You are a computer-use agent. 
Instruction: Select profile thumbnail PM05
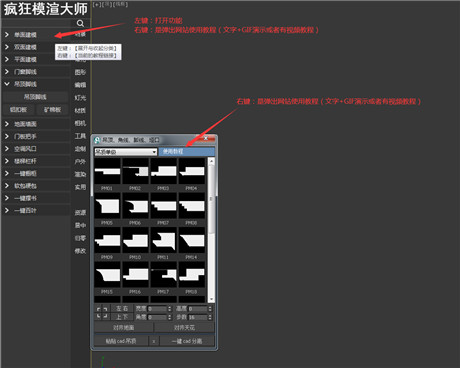click(x=107, y=206)
